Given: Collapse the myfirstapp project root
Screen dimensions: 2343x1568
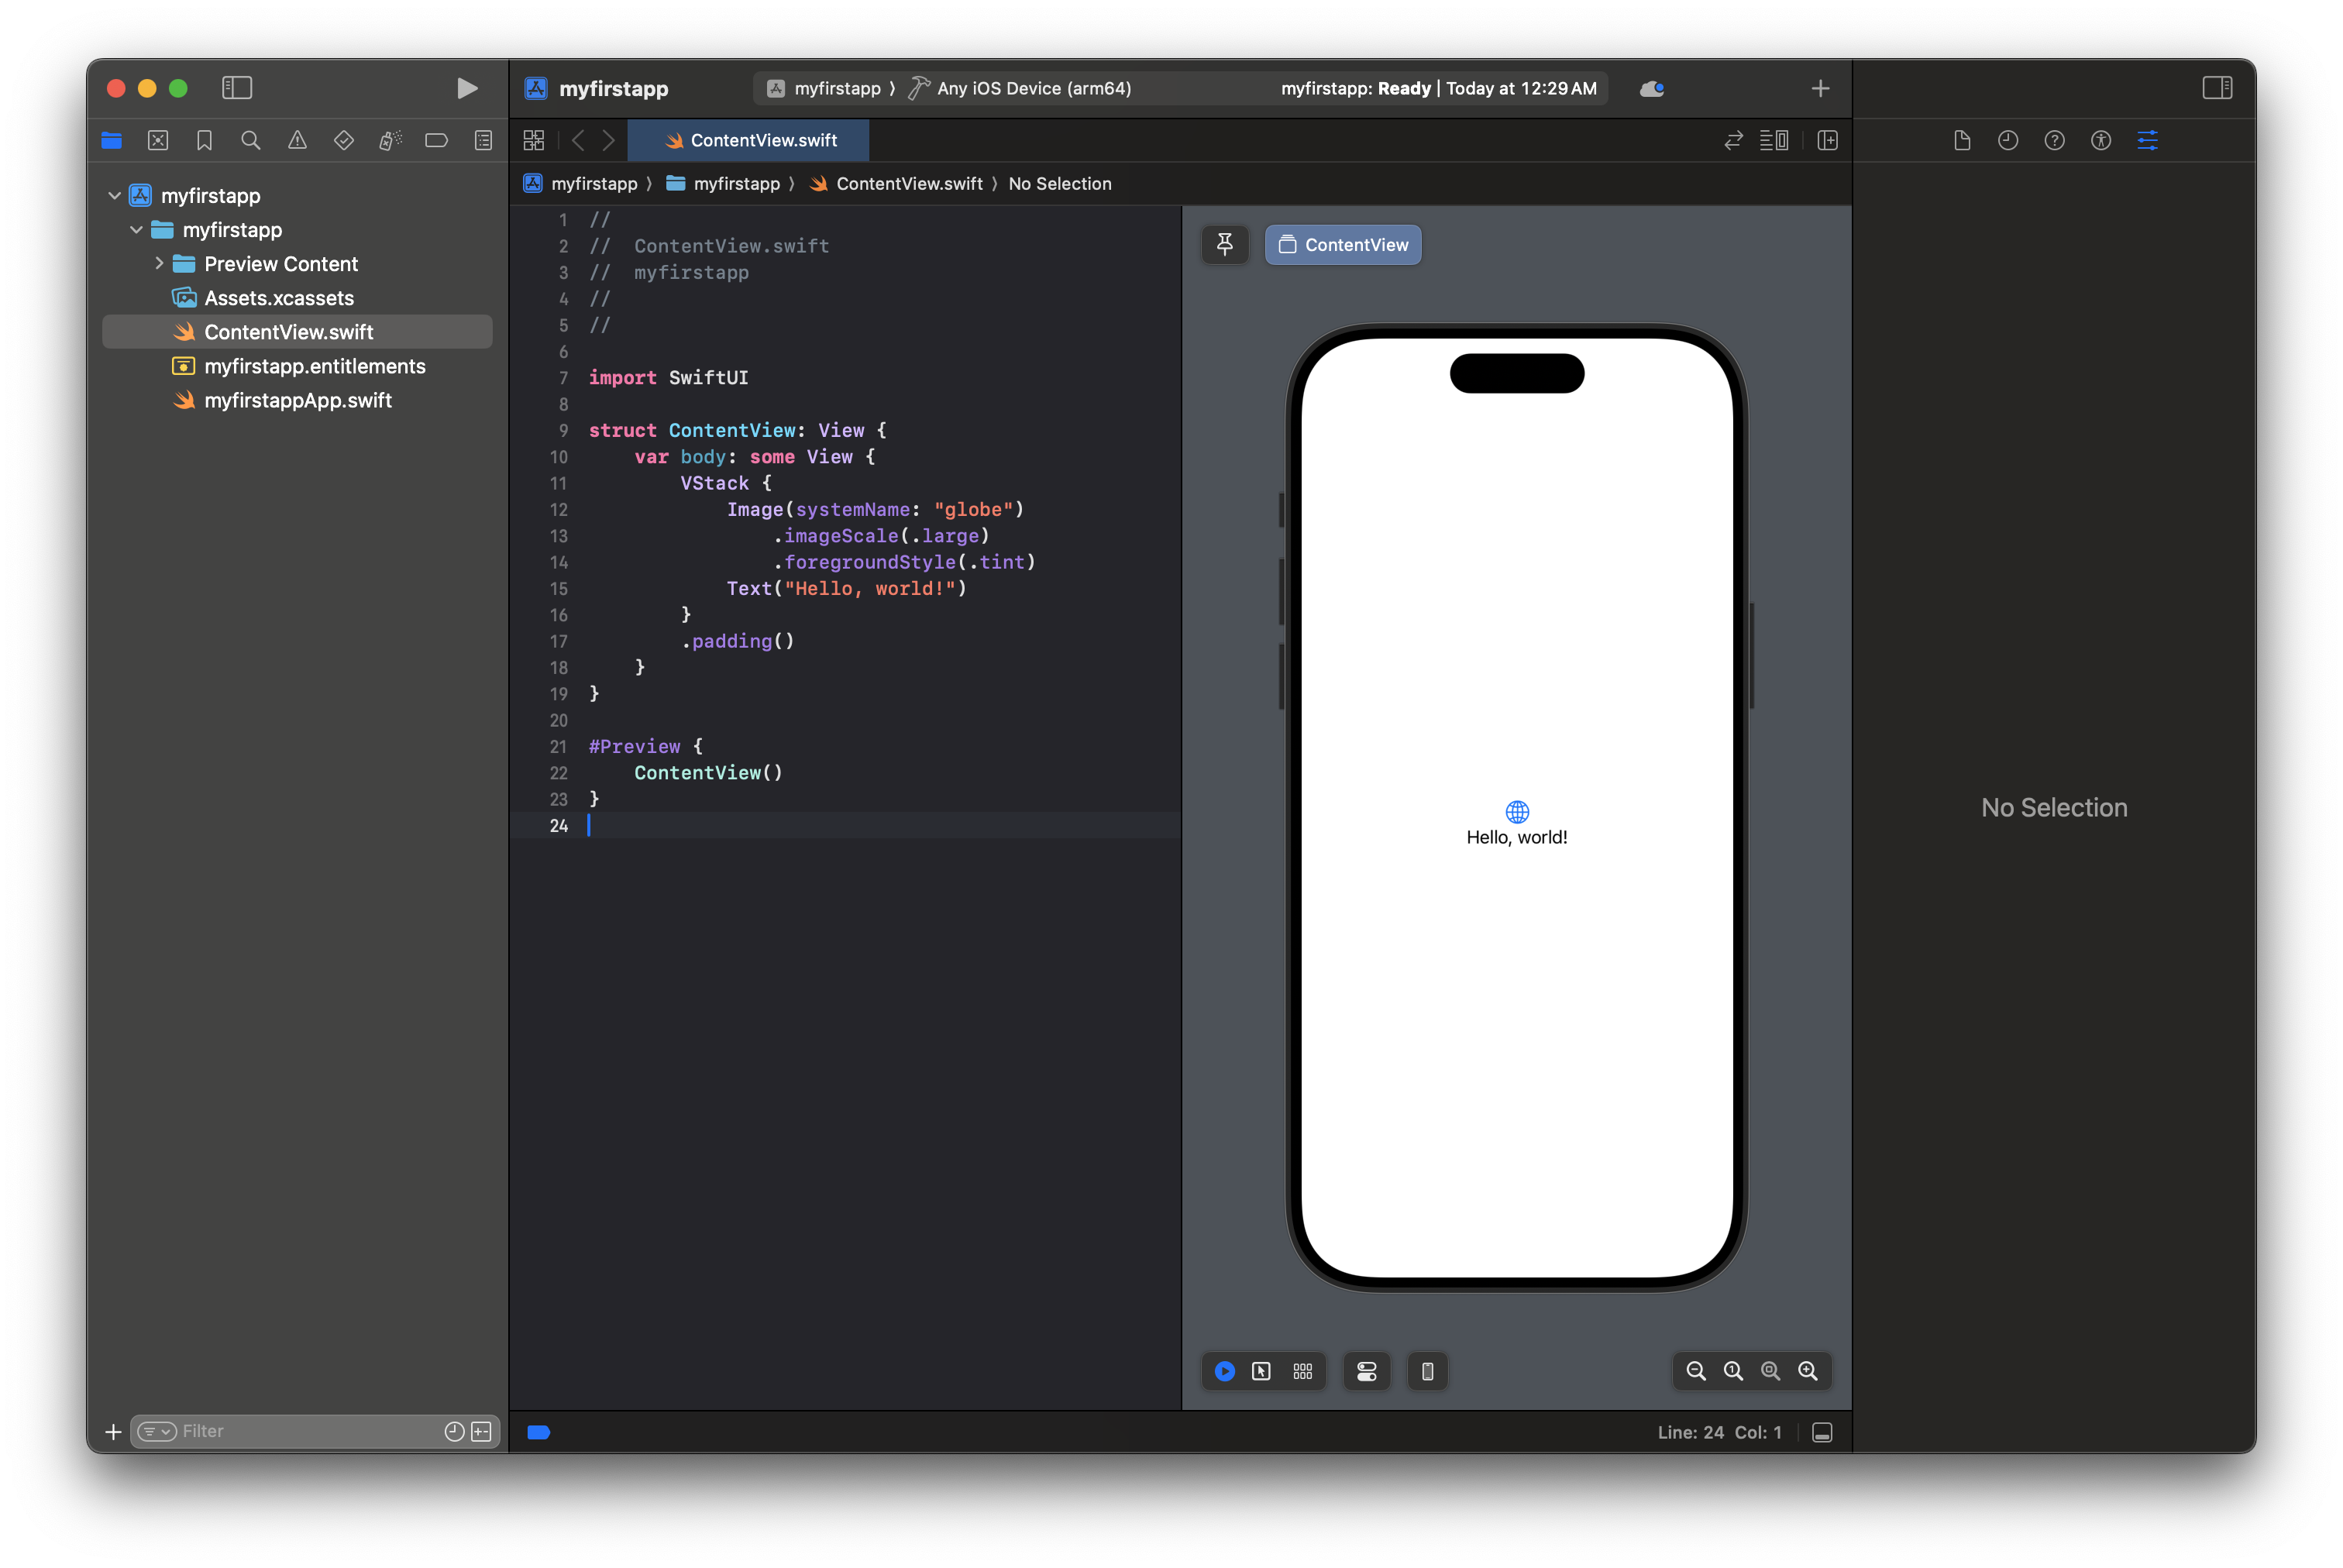Looking at the screenshot, I should [x=115, y=196].
